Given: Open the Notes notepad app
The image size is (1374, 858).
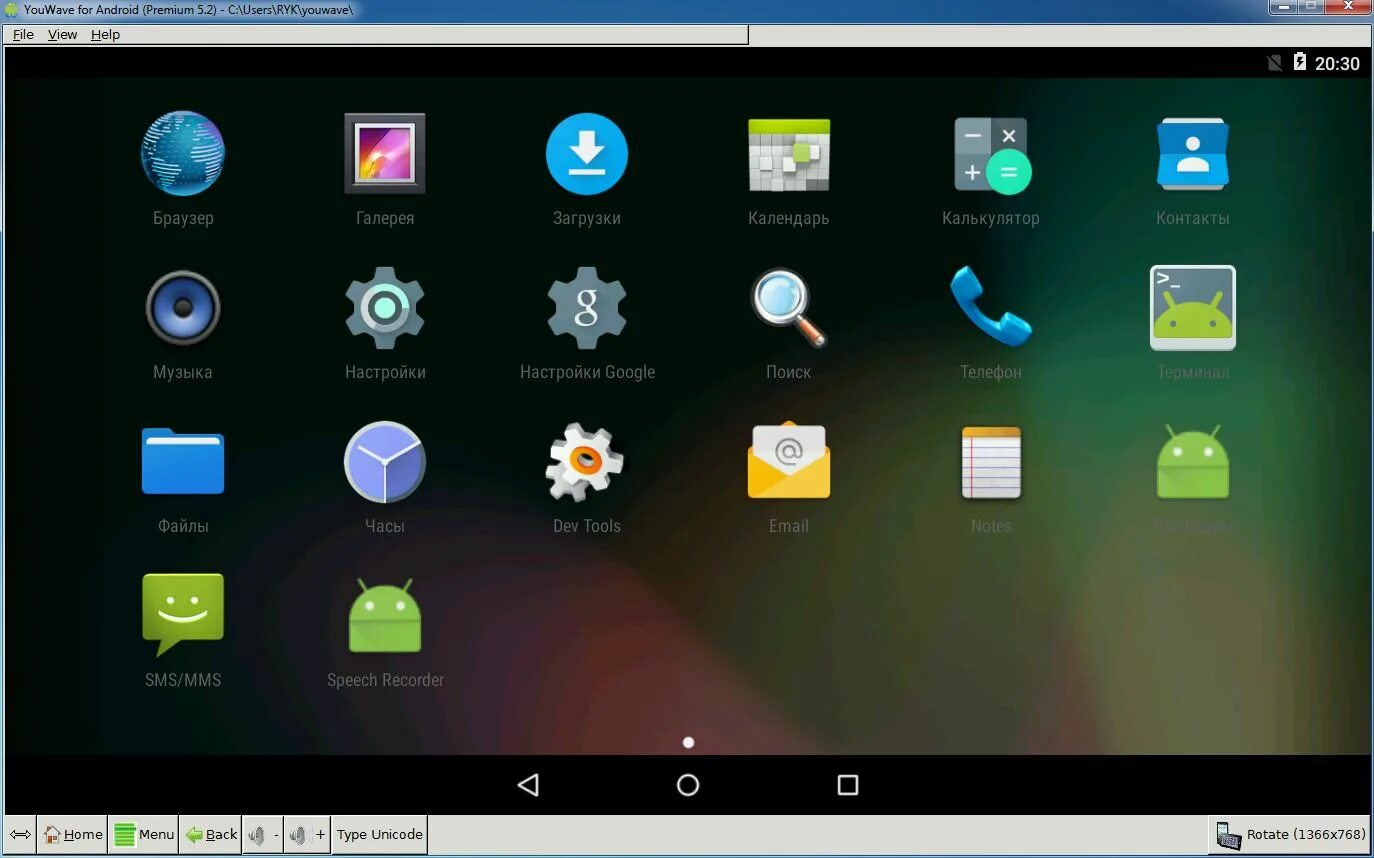Looking at the screenshot, I should [991, 462].
